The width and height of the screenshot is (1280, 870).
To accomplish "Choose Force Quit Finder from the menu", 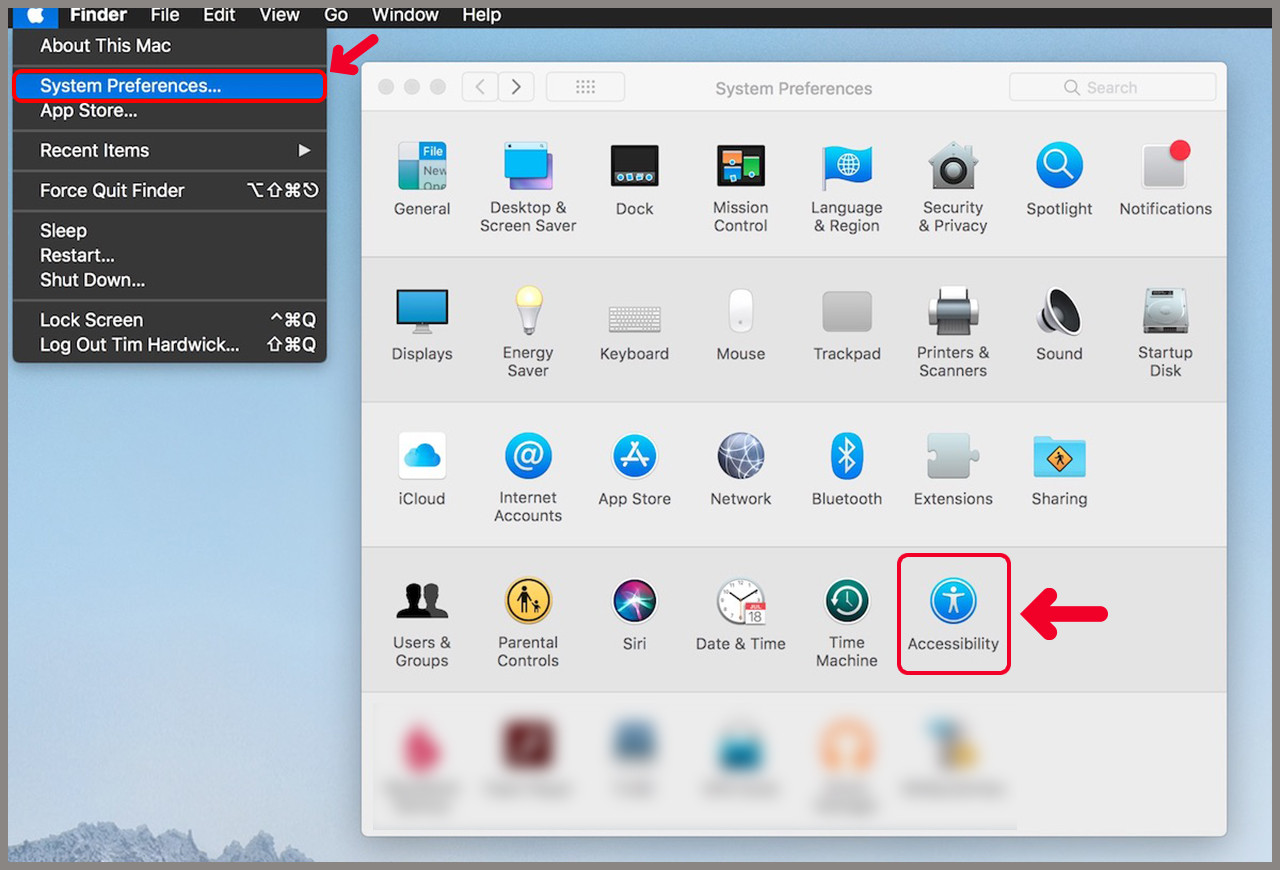I will tap(170, 191).
